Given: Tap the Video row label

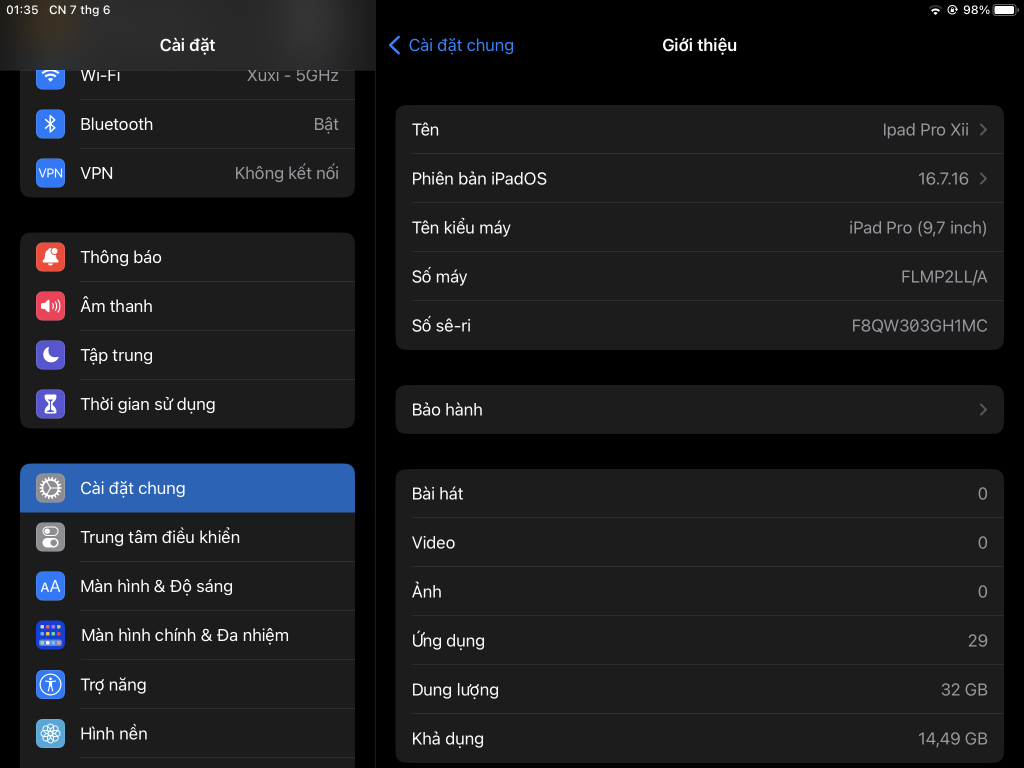Looking at the screenshot, I should click(433, 543).
